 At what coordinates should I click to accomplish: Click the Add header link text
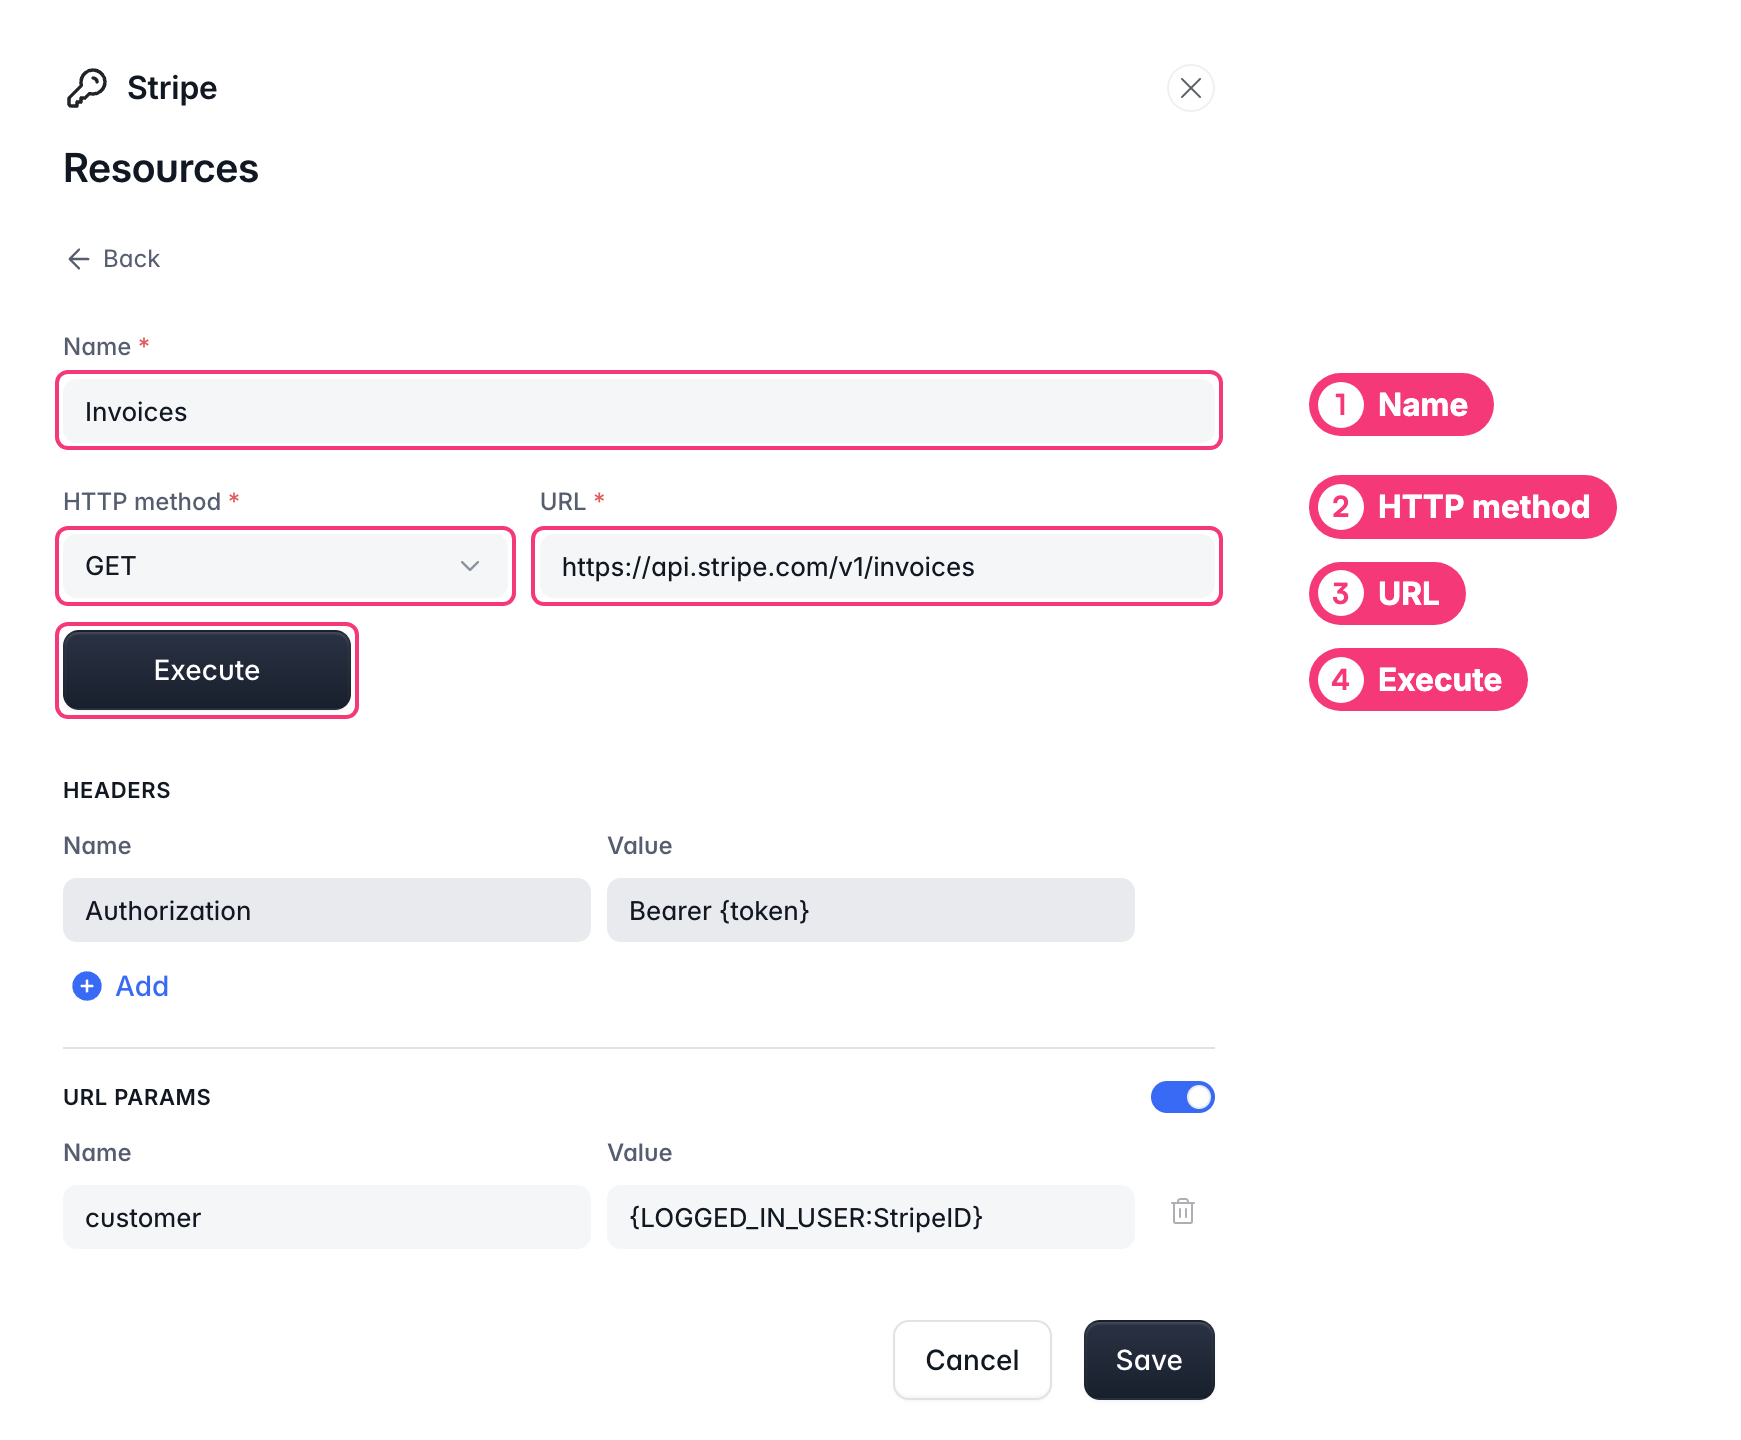[x=142, y=986]
